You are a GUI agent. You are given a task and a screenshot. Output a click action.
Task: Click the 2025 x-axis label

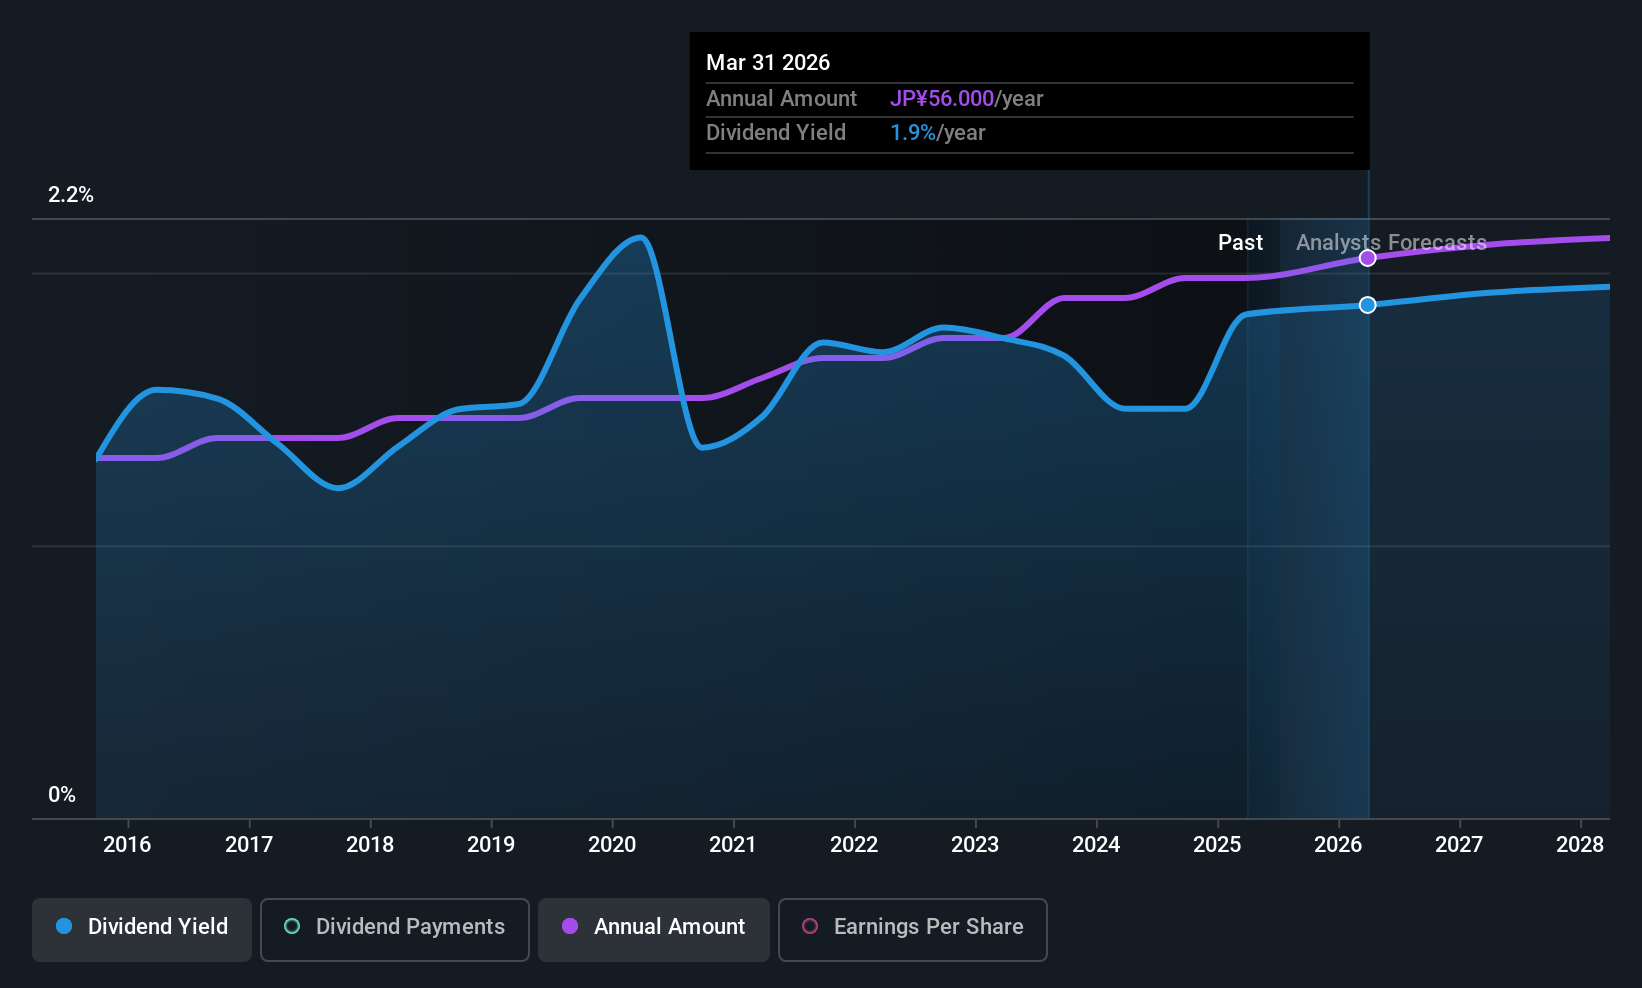[1217, 844]
